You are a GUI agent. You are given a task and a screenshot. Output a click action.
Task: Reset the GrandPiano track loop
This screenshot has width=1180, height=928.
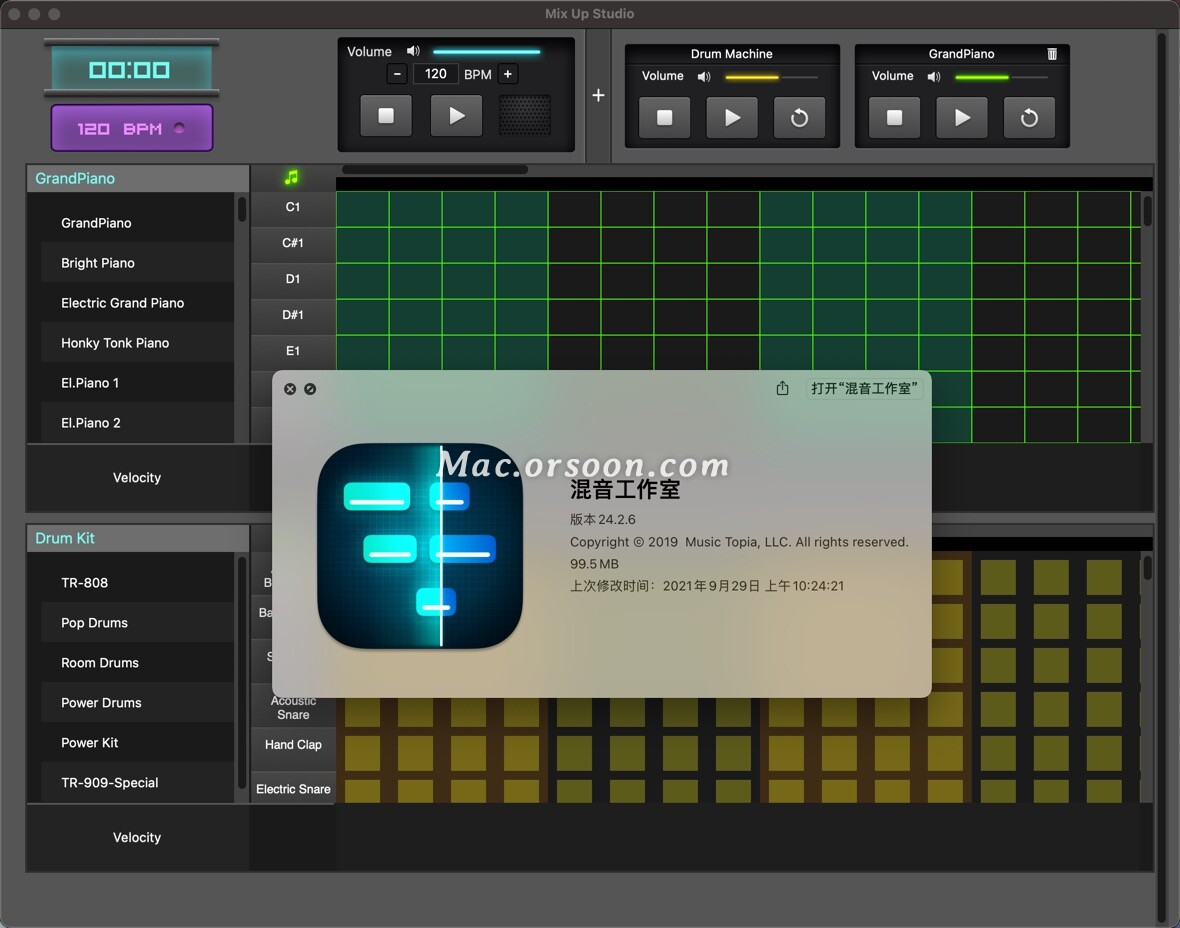1029,117
